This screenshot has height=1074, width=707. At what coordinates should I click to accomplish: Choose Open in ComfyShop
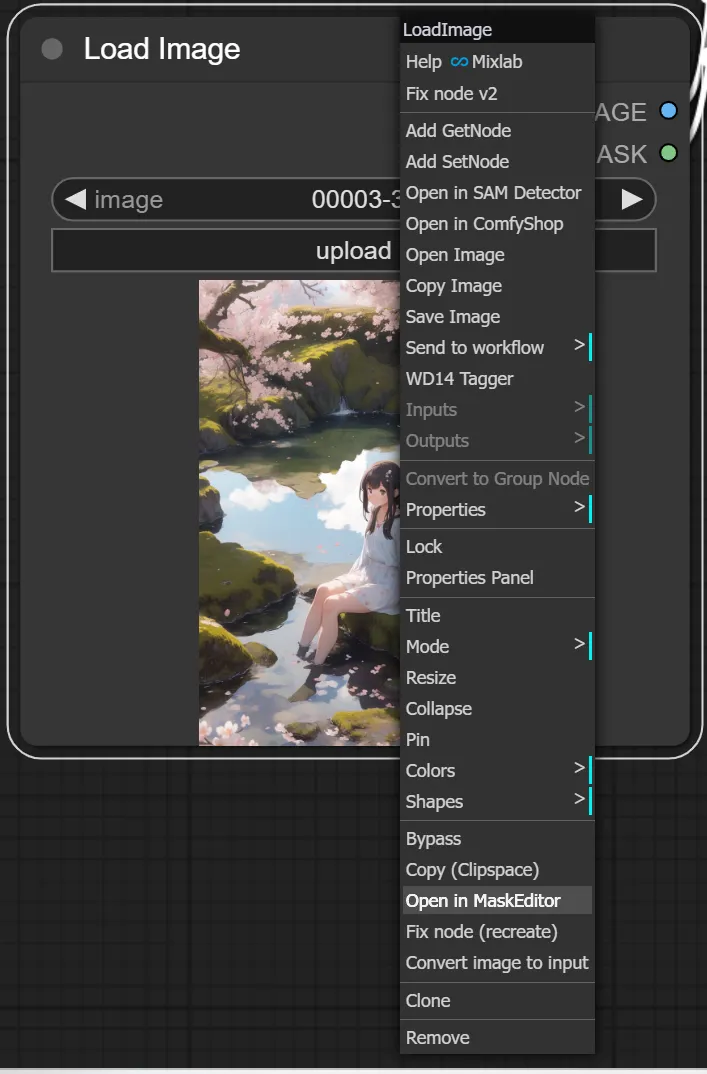(x=497, y=224)
